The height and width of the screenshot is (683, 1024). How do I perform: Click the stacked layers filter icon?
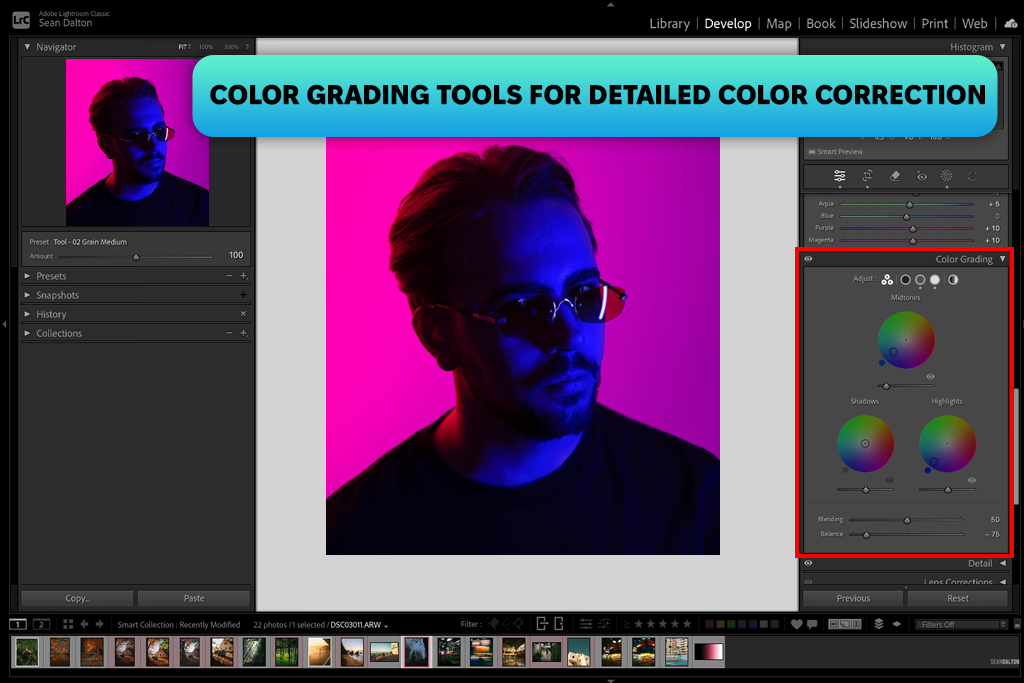(879, 624)
